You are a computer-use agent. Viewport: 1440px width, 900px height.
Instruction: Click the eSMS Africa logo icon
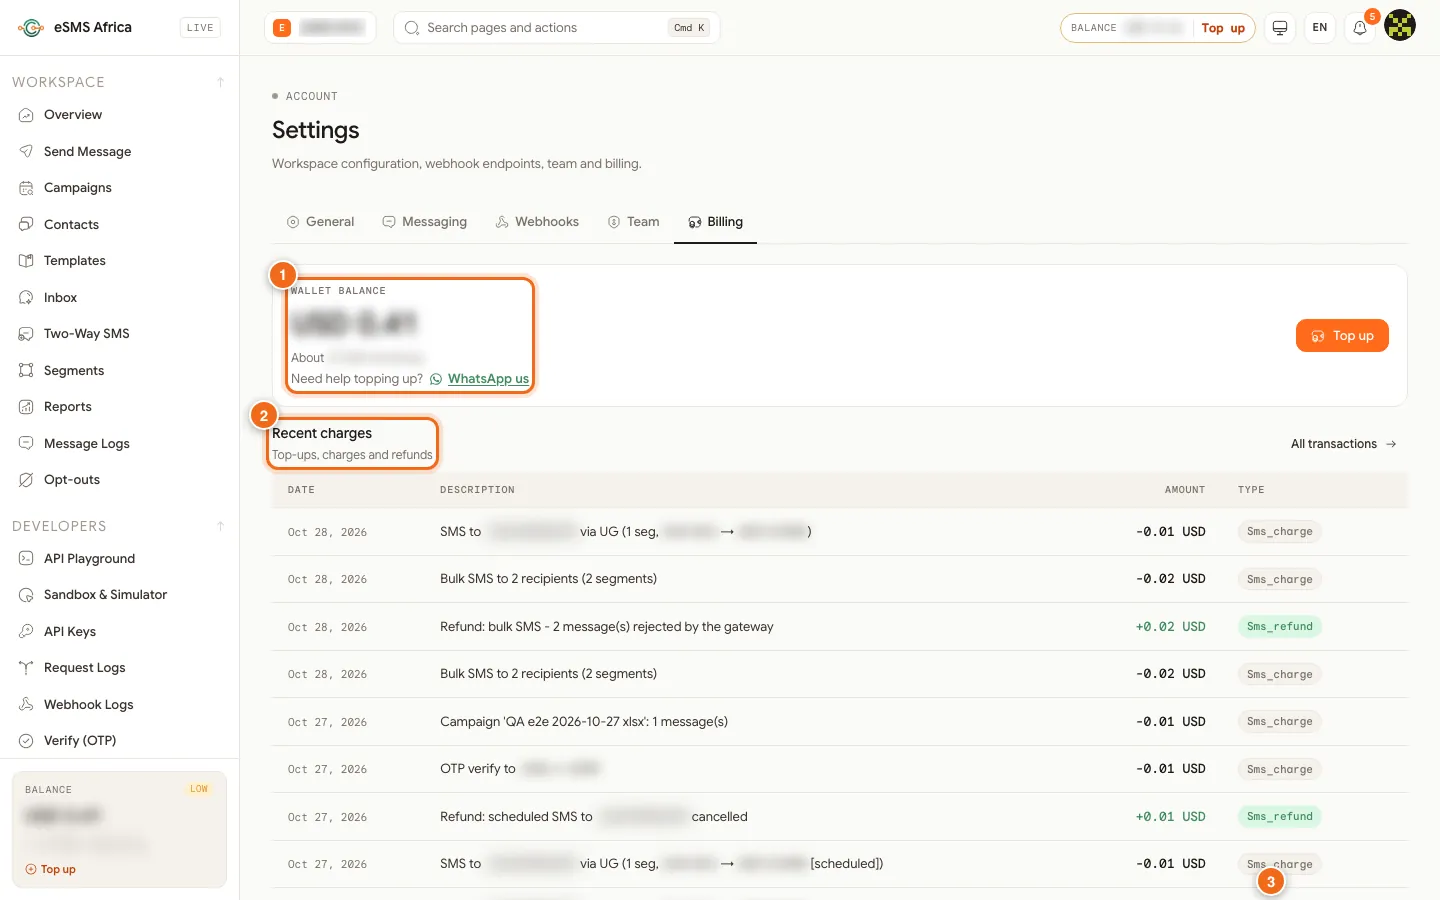[x=31, y=28]
